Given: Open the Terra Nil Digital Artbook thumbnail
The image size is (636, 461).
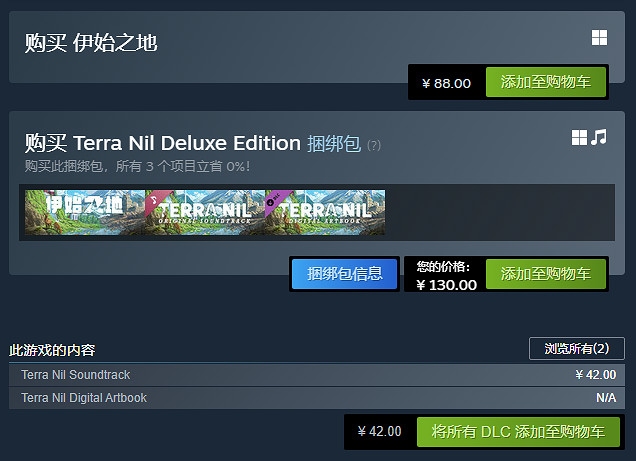Looking at the screenshot, I should point(325,212).
